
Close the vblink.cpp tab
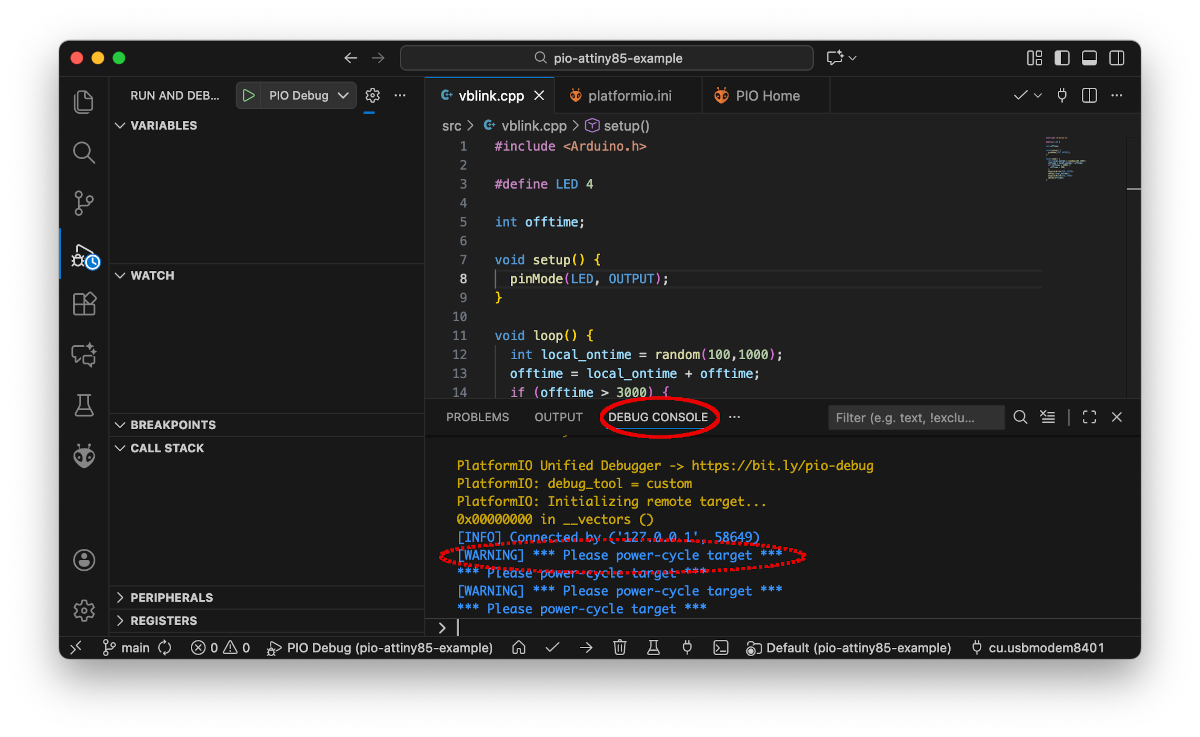click(x=540, y=96)
